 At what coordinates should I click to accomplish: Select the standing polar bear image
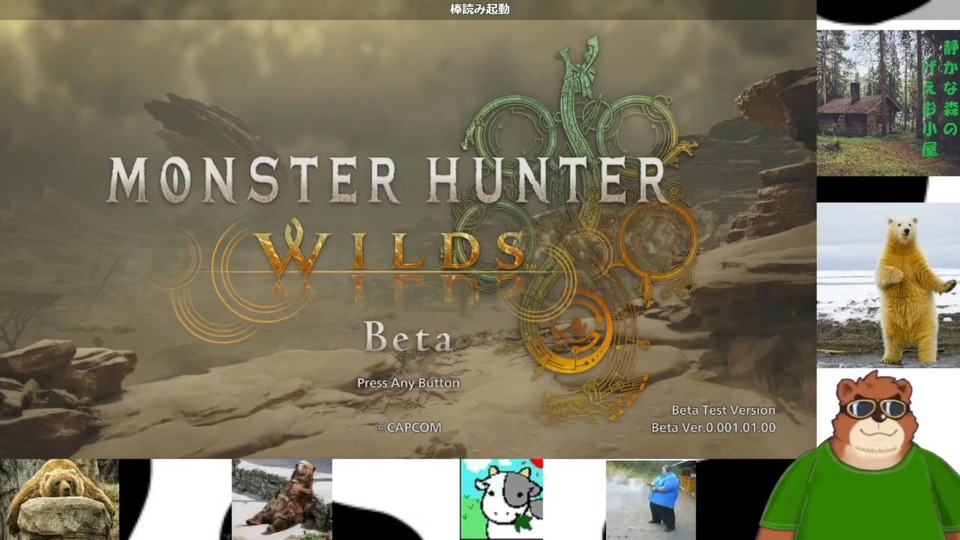click(x=888, y=285)
